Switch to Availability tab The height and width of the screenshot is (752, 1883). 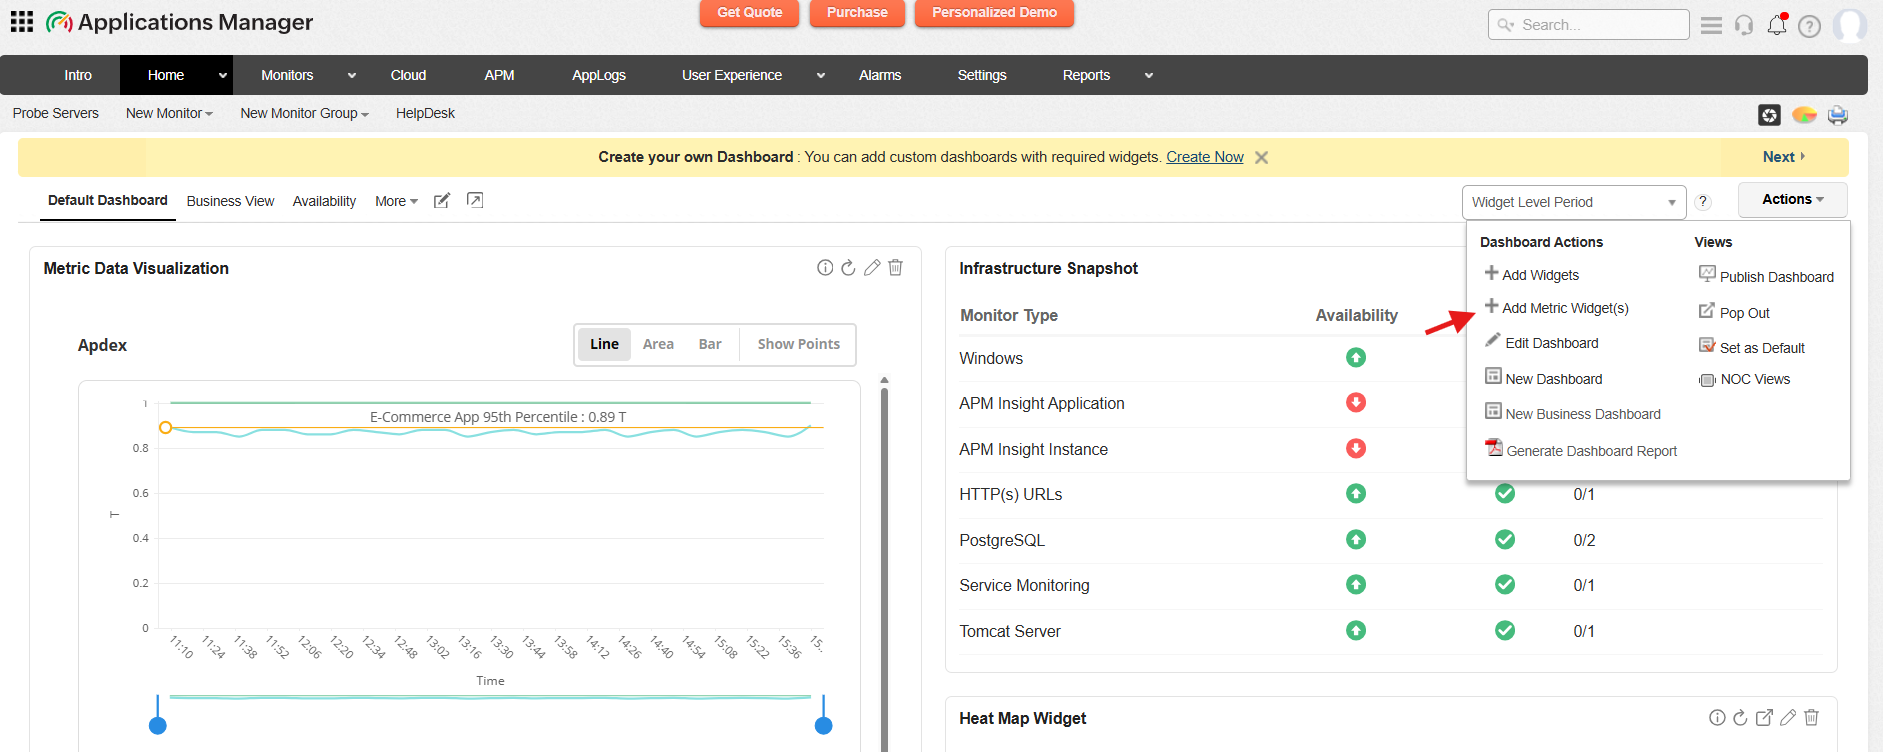coord(324,201)
